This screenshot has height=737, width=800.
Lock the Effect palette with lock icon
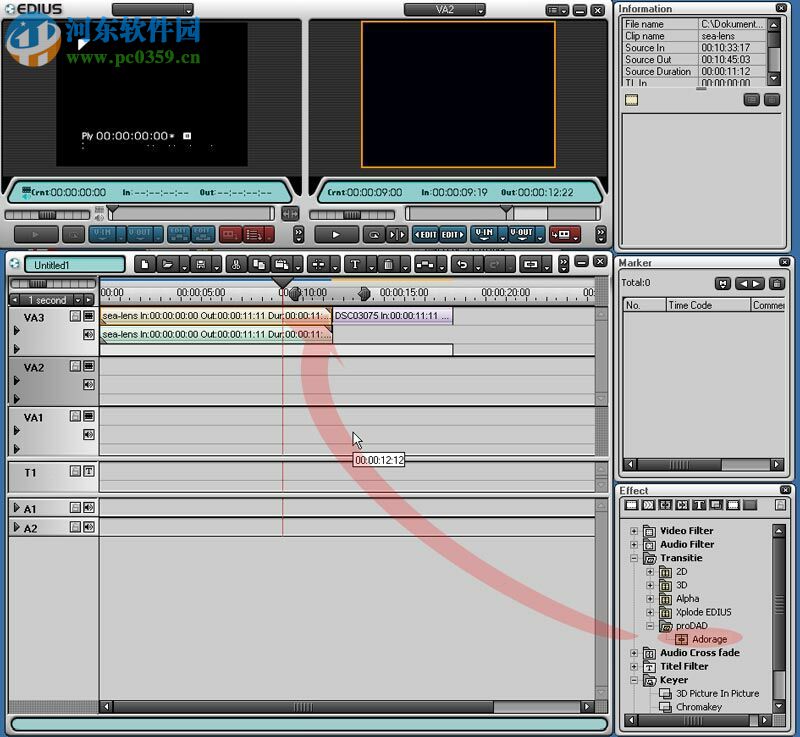[x=780, y=505]
